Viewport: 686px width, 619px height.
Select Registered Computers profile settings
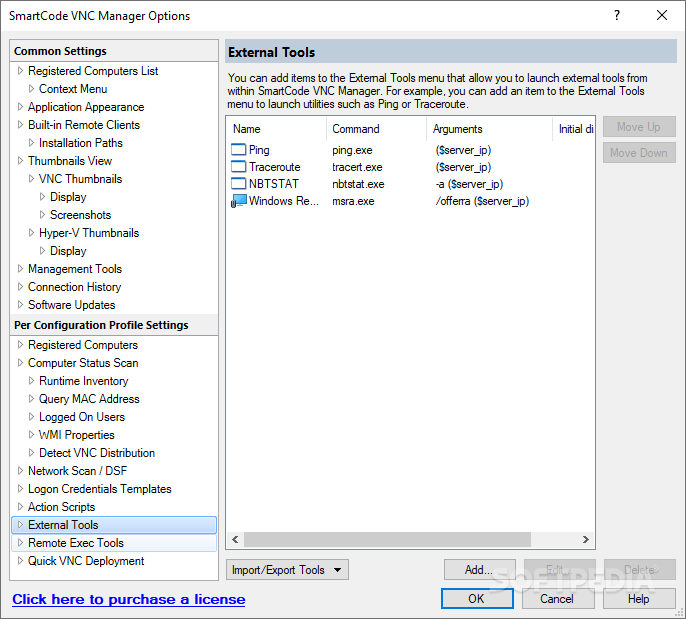(x=83, y=345)
